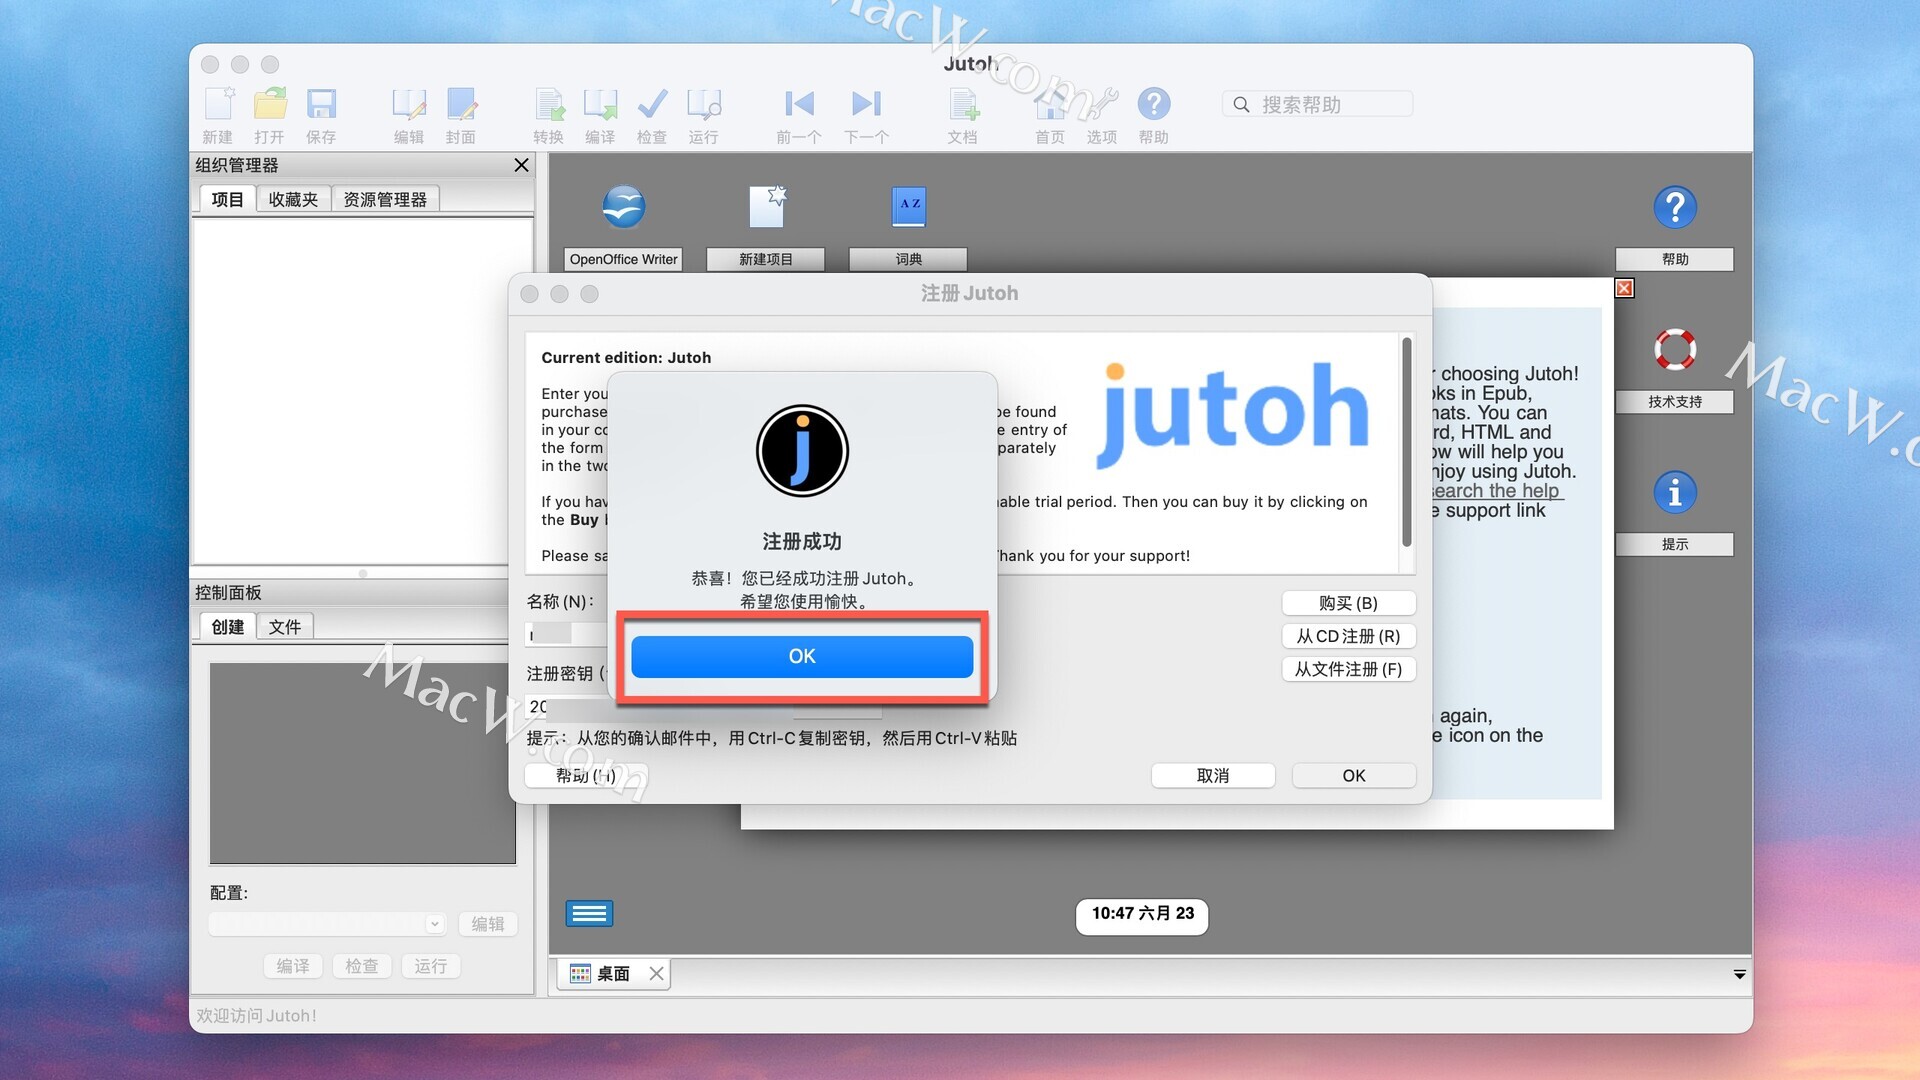Open the tab list dropdown arrow at bottom right
The width and height of the screenshot is (1920, 1080).
pyautogui.click(x=1739, y=974)
